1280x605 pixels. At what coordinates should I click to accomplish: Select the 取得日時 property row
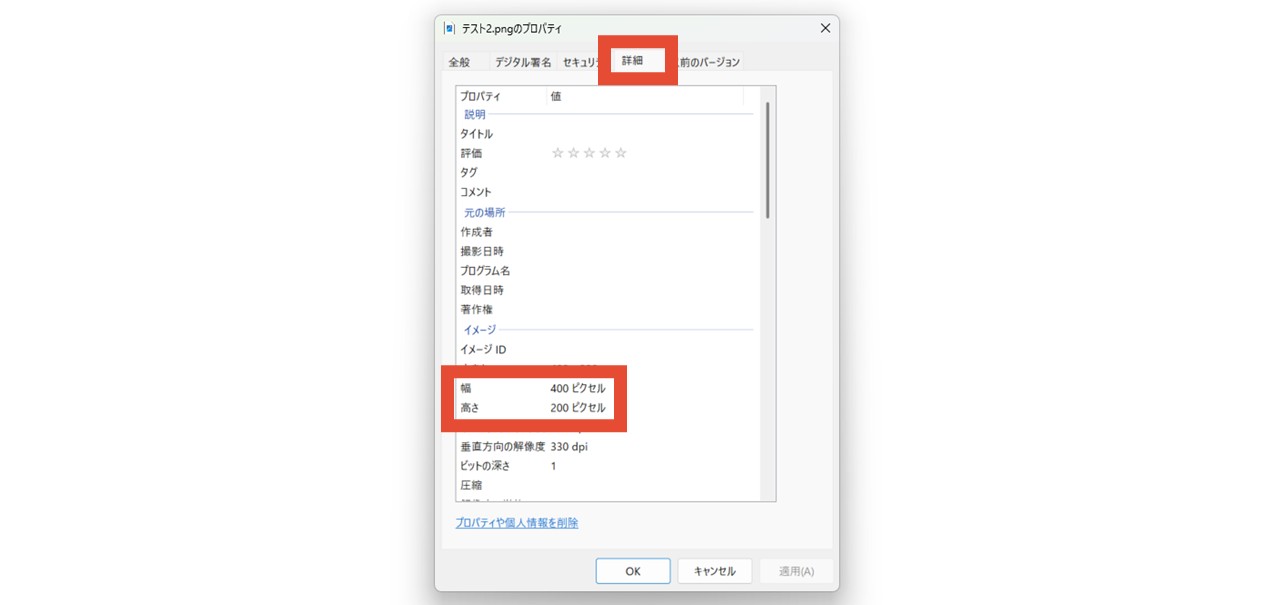tap(607, 290)
